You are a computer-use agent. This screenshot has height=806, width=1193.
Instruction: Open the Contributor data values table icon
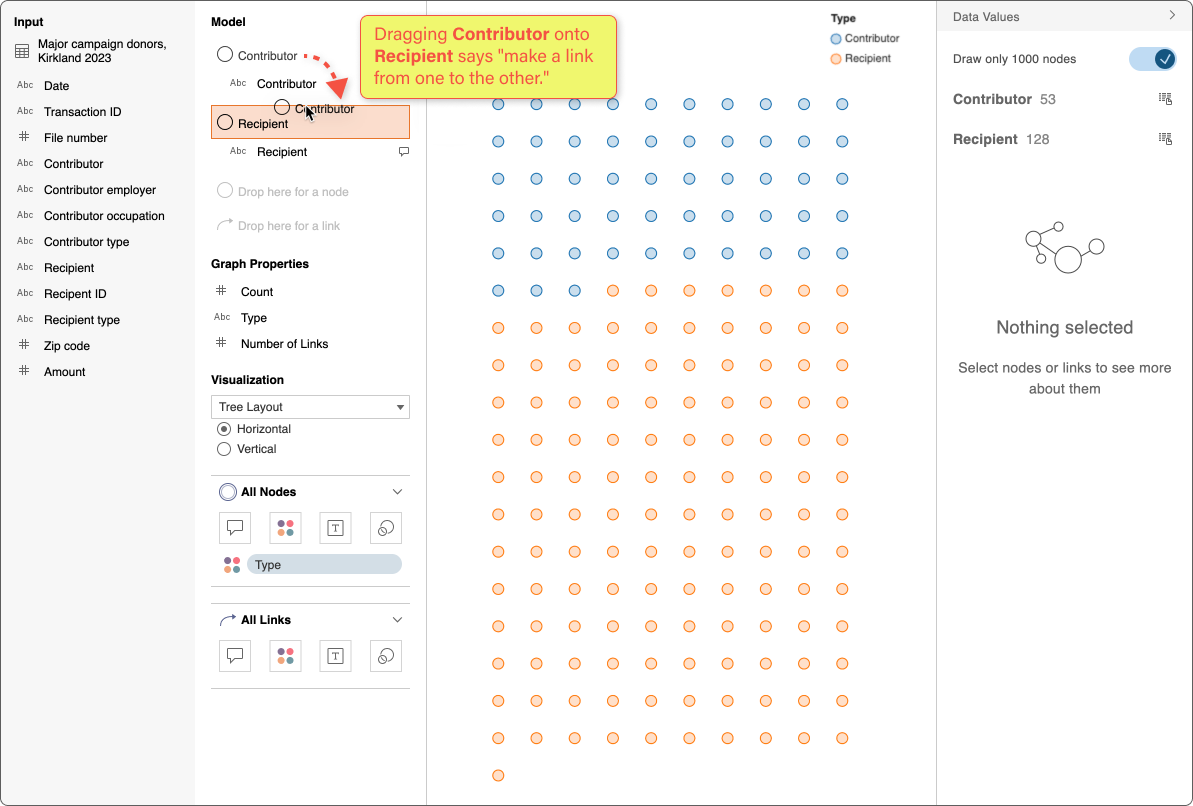pyautogui.click(x=1164, y=98)
